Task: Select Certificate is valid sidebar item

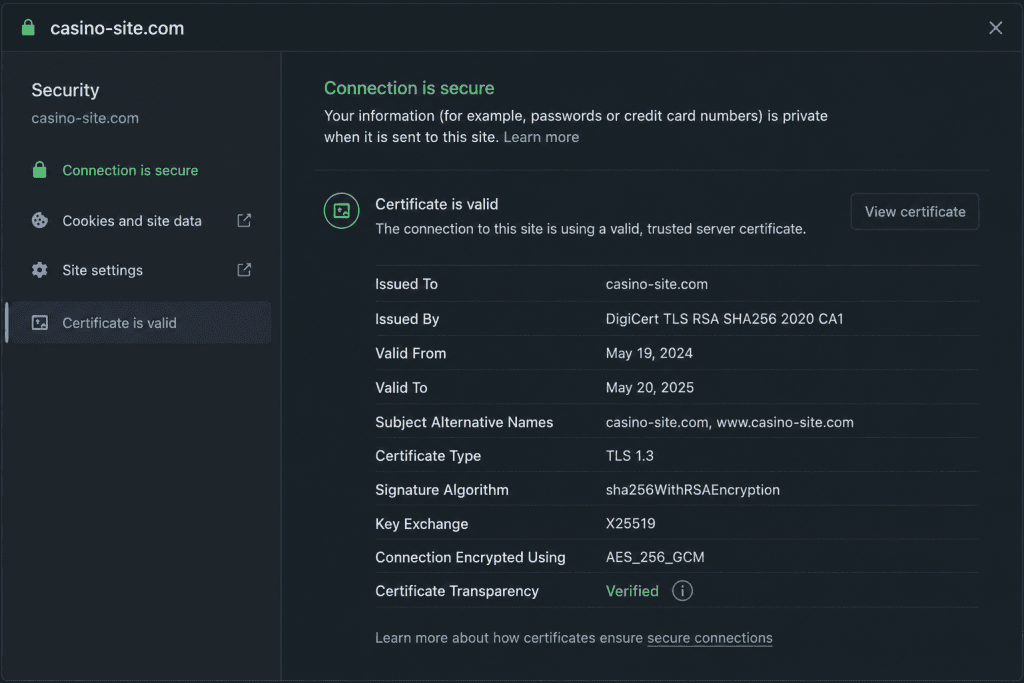Action: (x=140, y=323)
